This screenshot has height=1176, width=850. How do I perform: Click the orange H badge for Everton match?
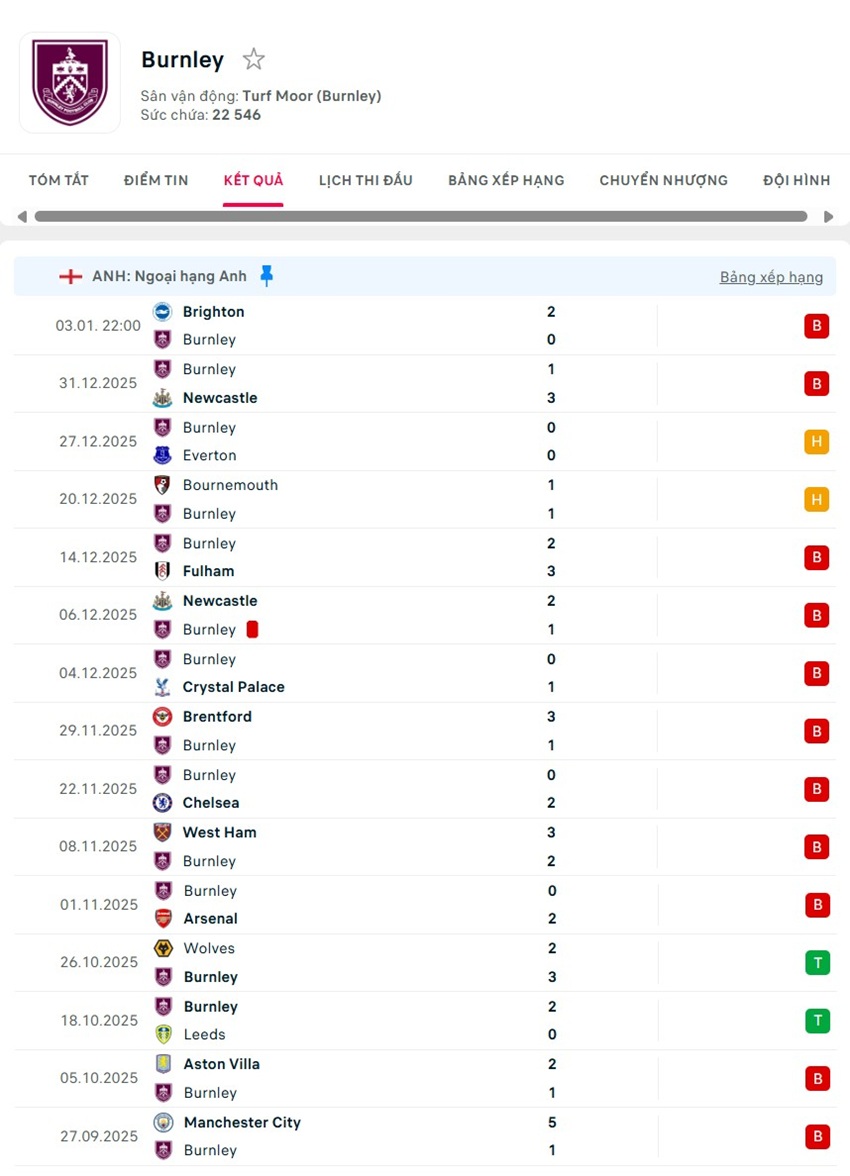(817, 442)
